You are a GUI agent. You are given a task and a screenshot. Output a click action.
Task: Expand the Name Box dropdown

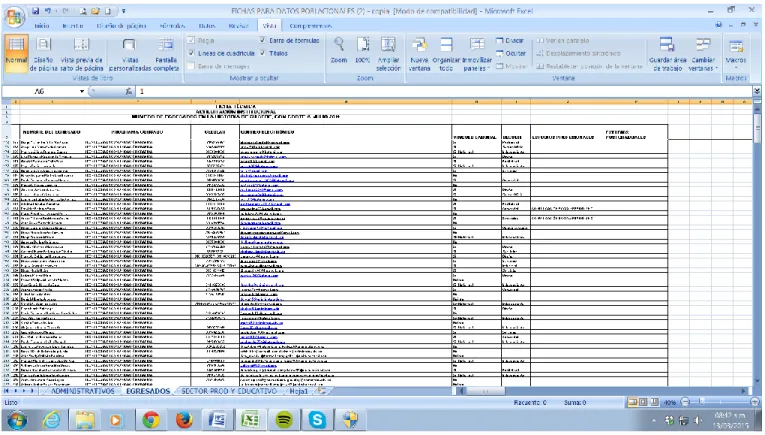(x=81, y=91)
